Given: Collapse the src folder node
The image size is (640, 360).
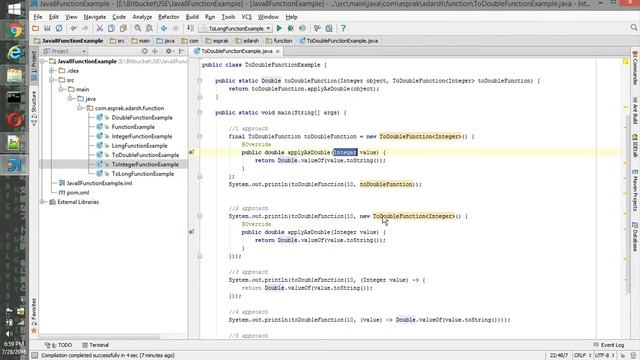Looking at the screenshot, I should (52, 80).
